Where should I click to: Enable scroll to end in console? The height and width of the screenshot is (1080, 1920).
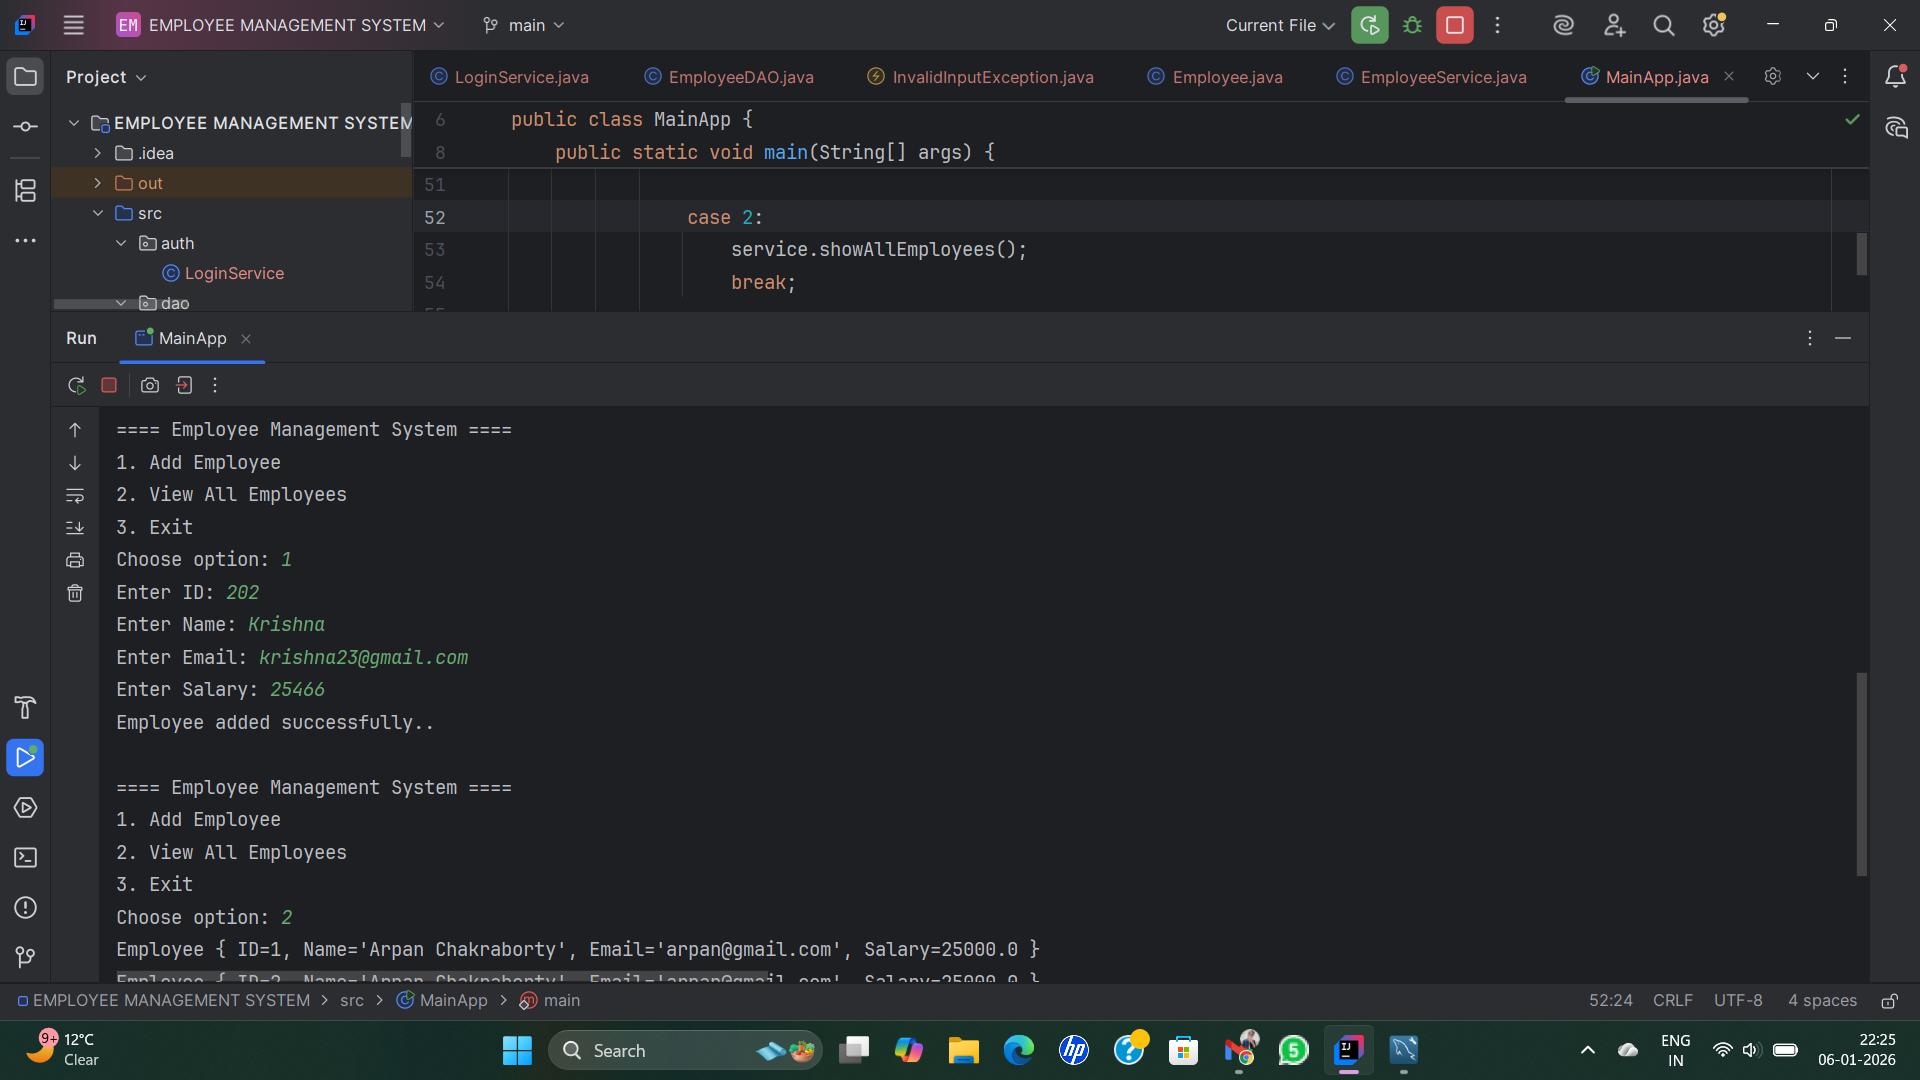click(75, 528)
